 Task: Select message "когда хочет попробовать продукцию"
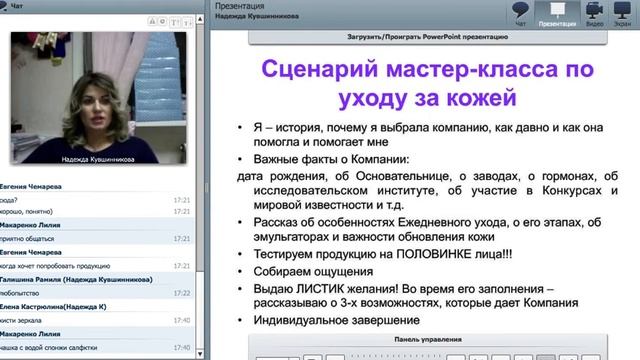tap(55, 266)
